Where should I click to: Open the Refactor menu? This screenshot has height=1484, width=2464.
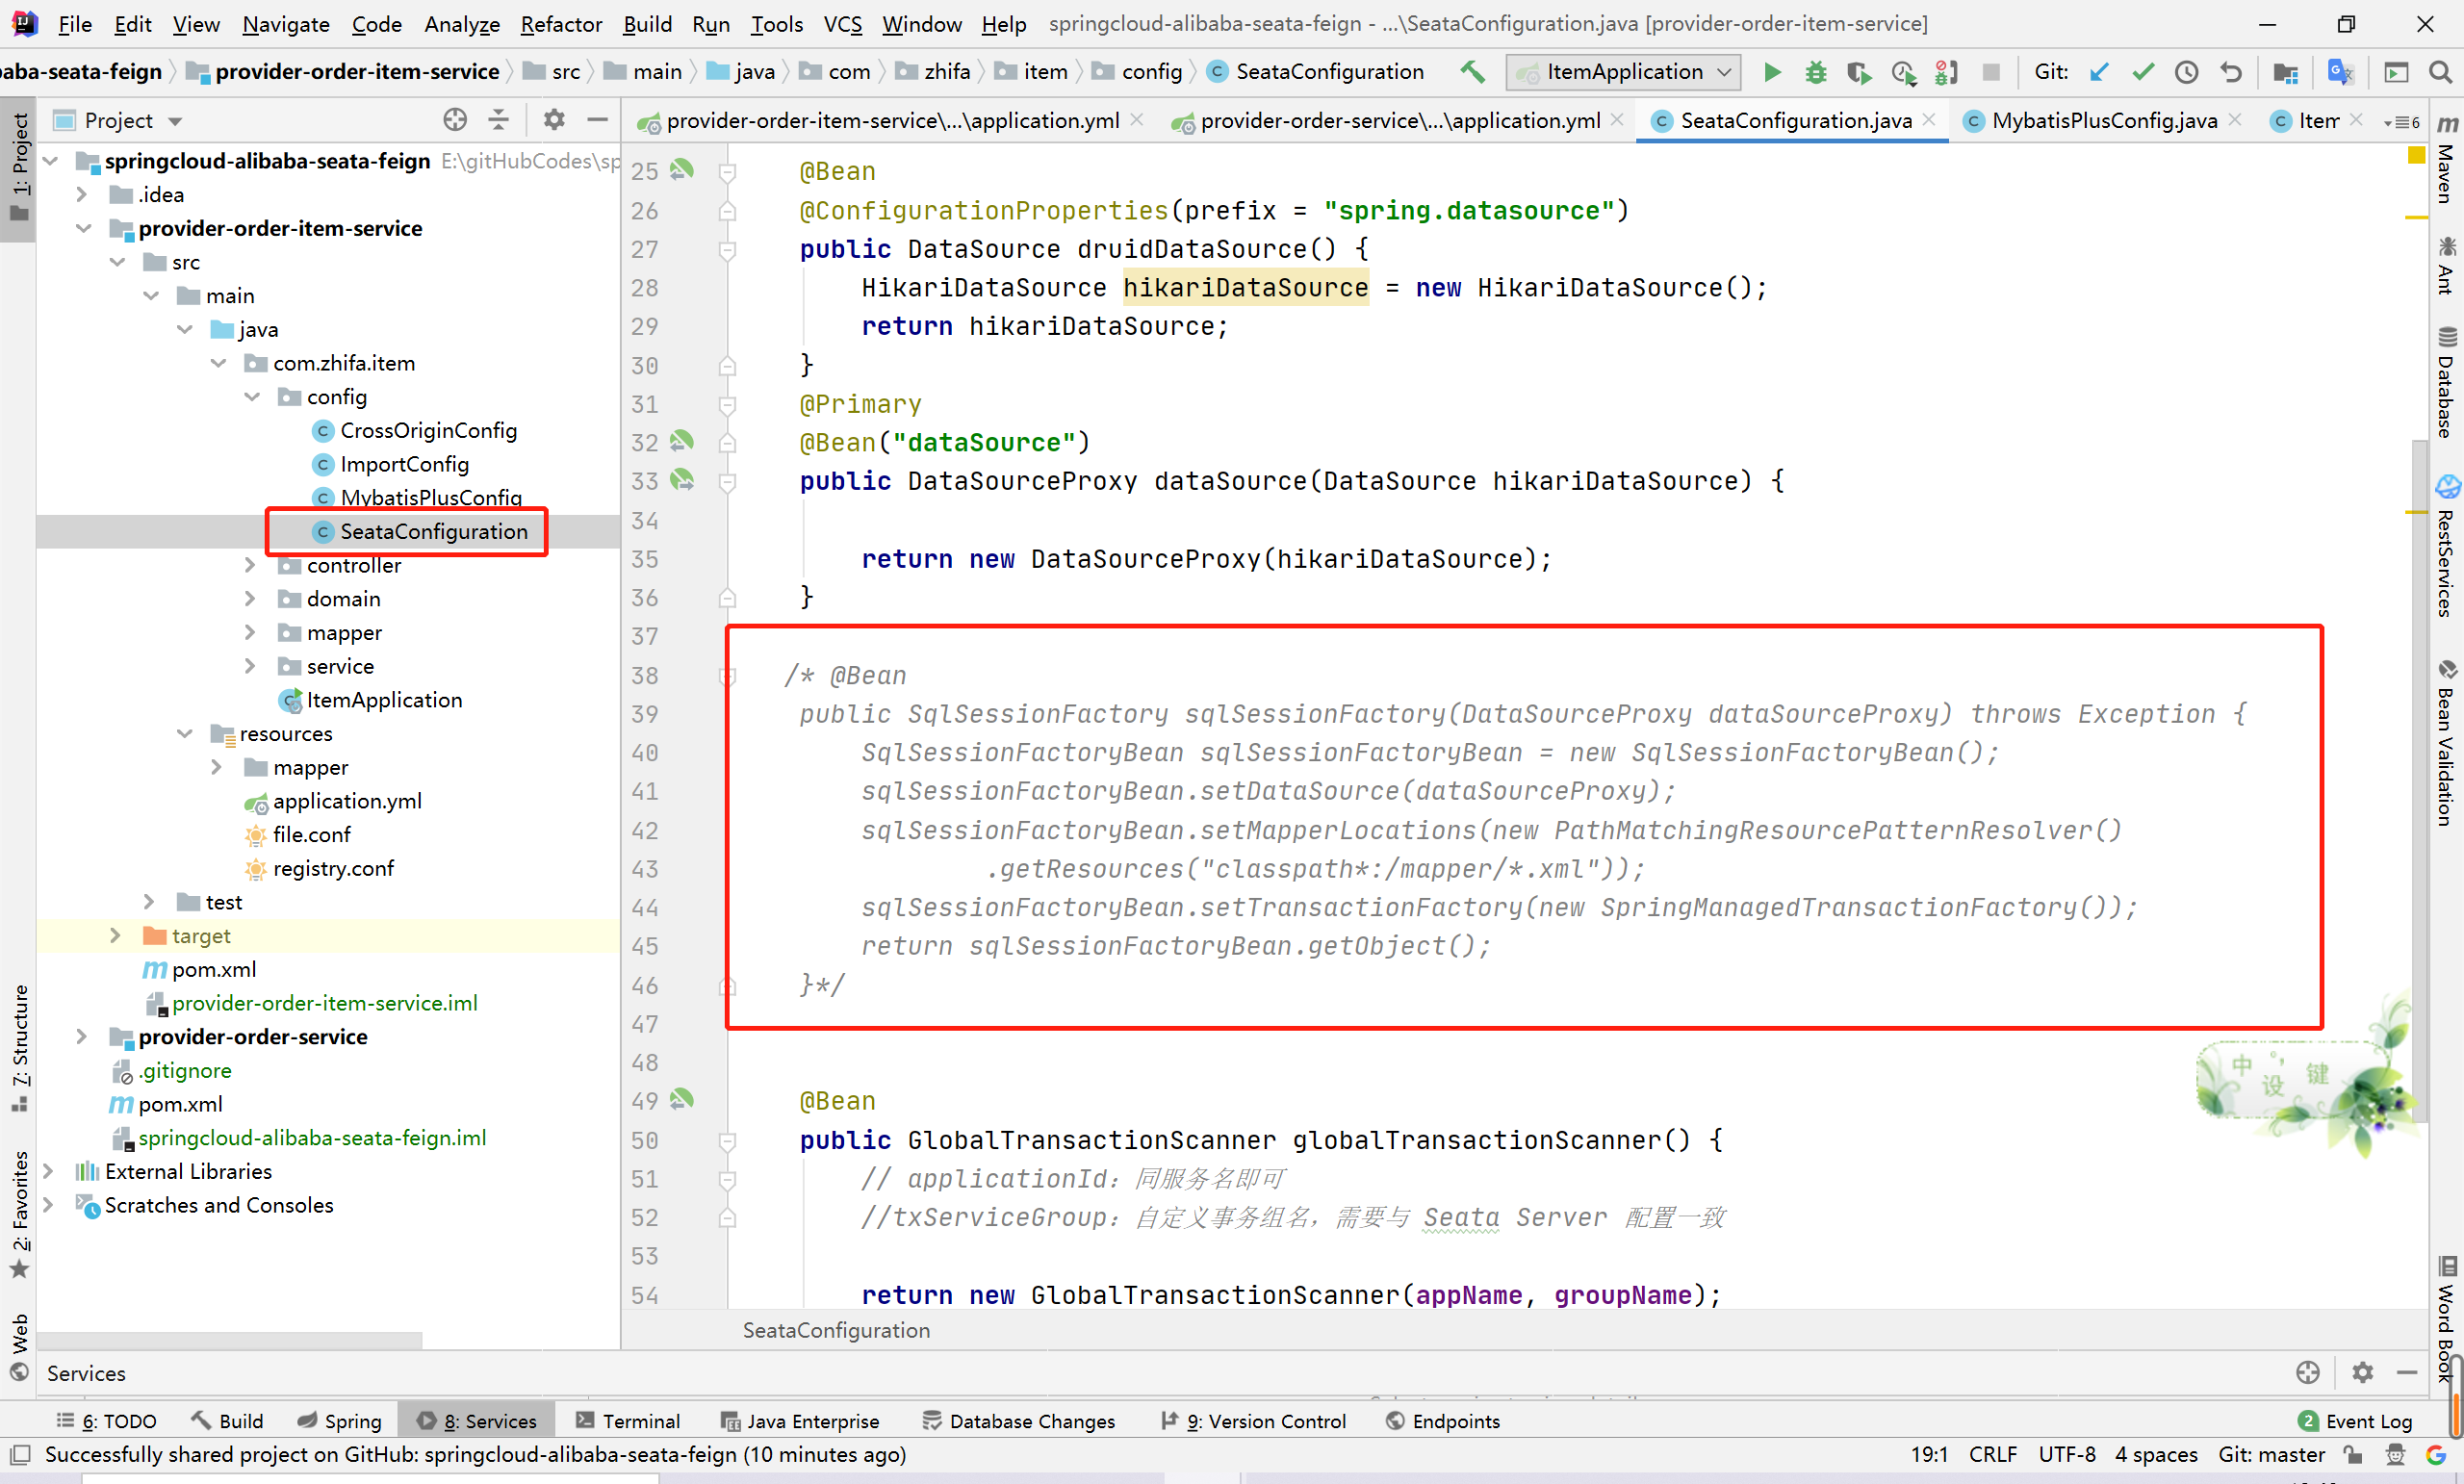pos(560,24)
